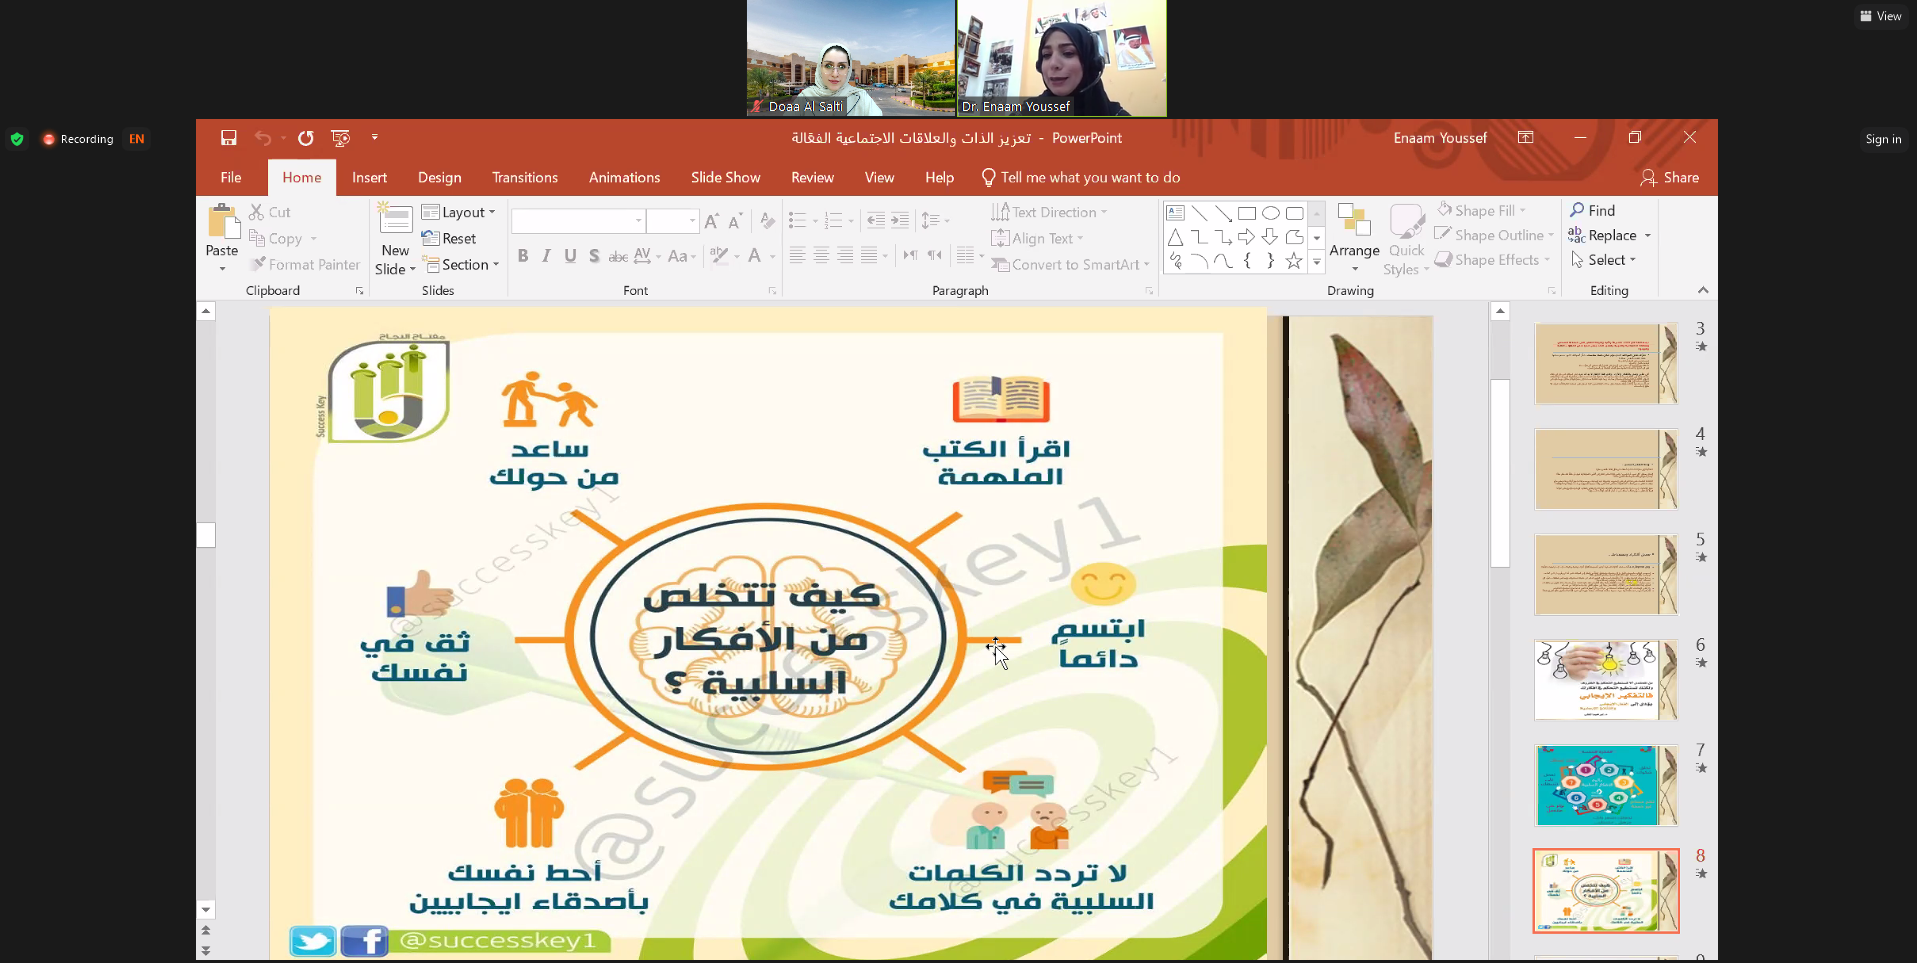Open the Layout dropdown
1917x963 pixels.
coord(459,212)
